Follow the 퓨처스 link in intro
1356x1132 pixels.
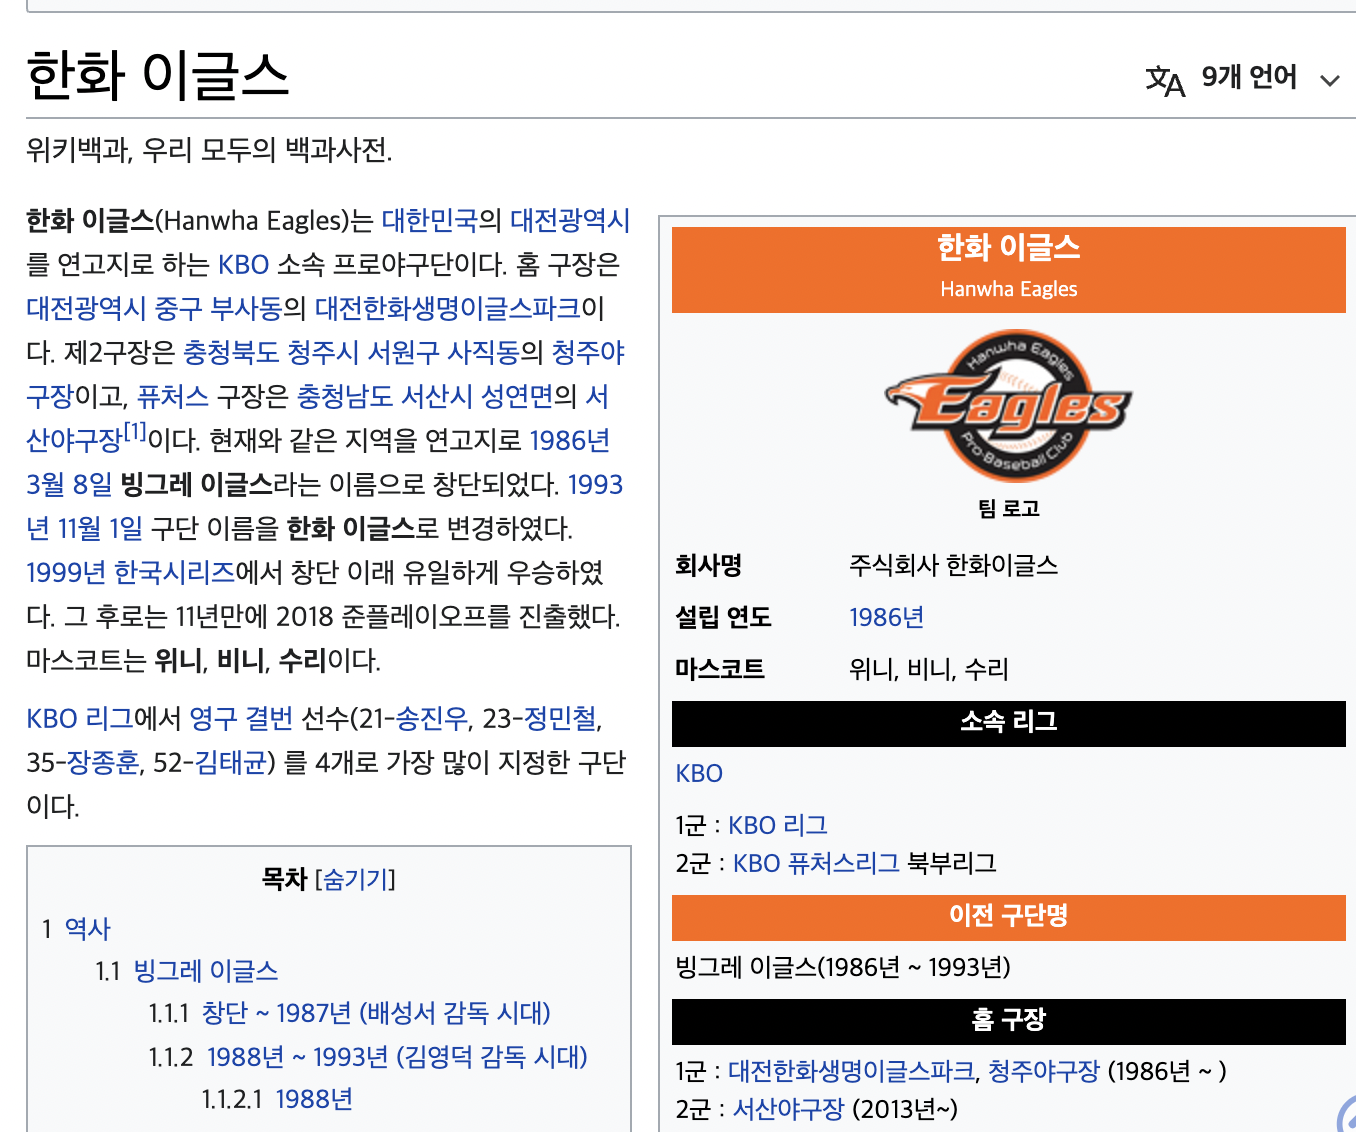coord(173,396)
